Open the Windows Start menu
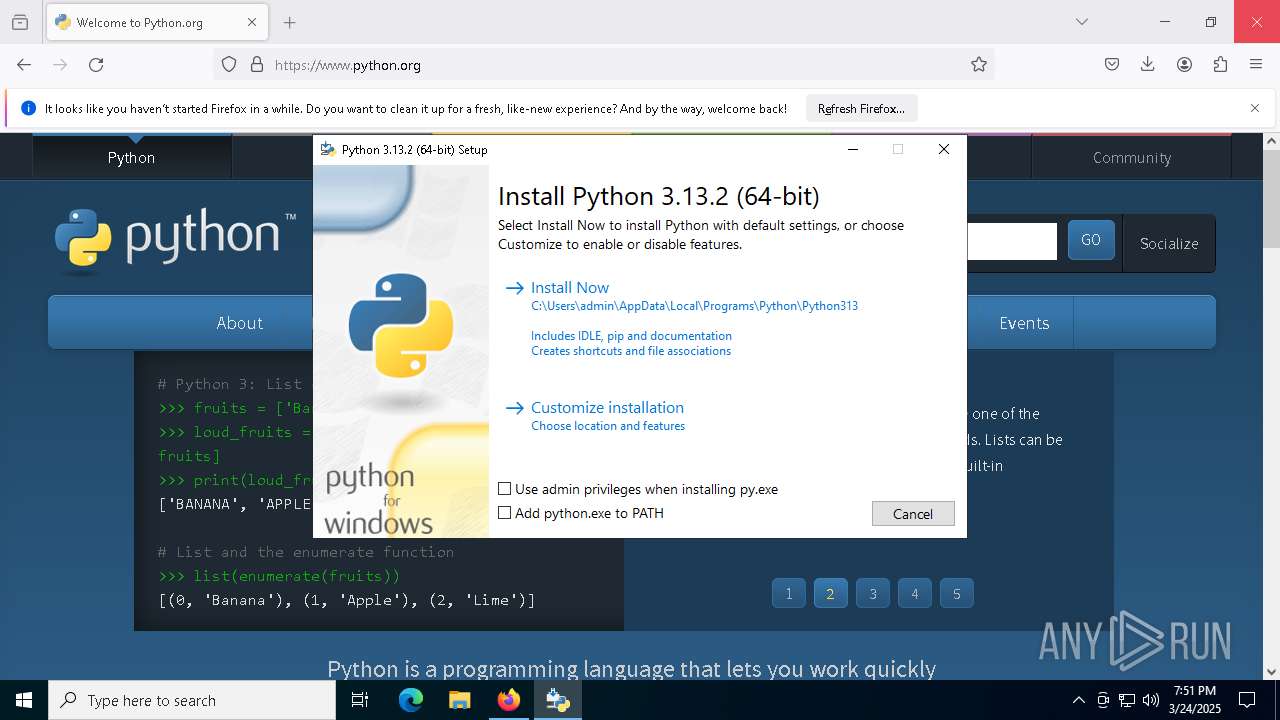 point(24,700)
